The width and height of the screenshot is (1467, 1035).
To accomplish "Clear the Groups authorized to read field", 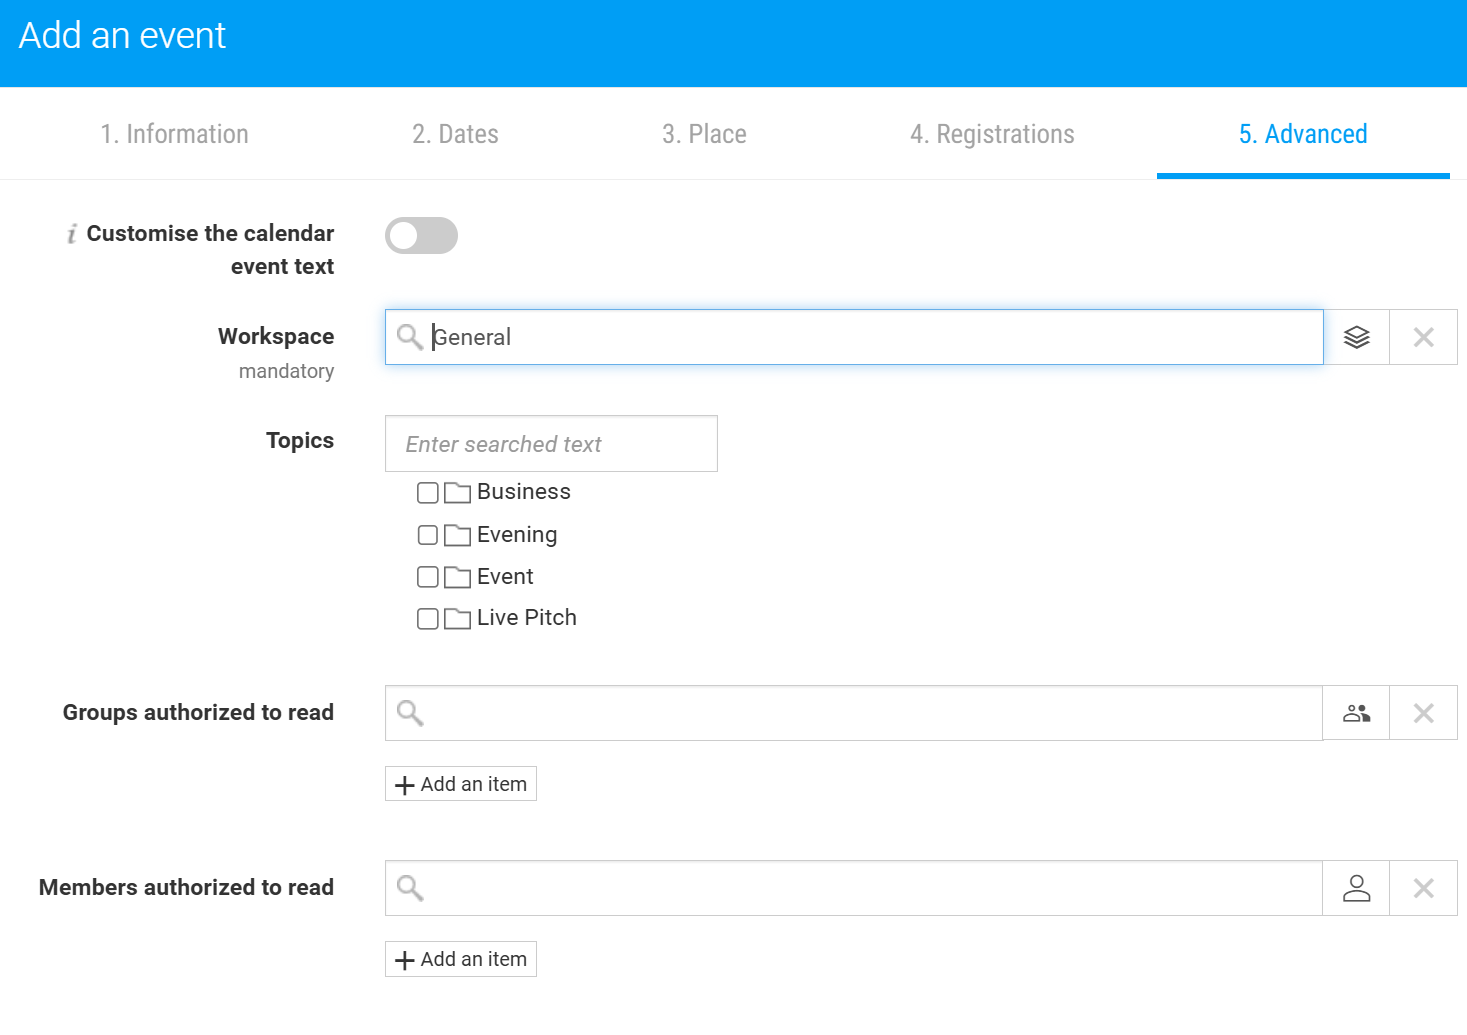I will (1423, 713).
